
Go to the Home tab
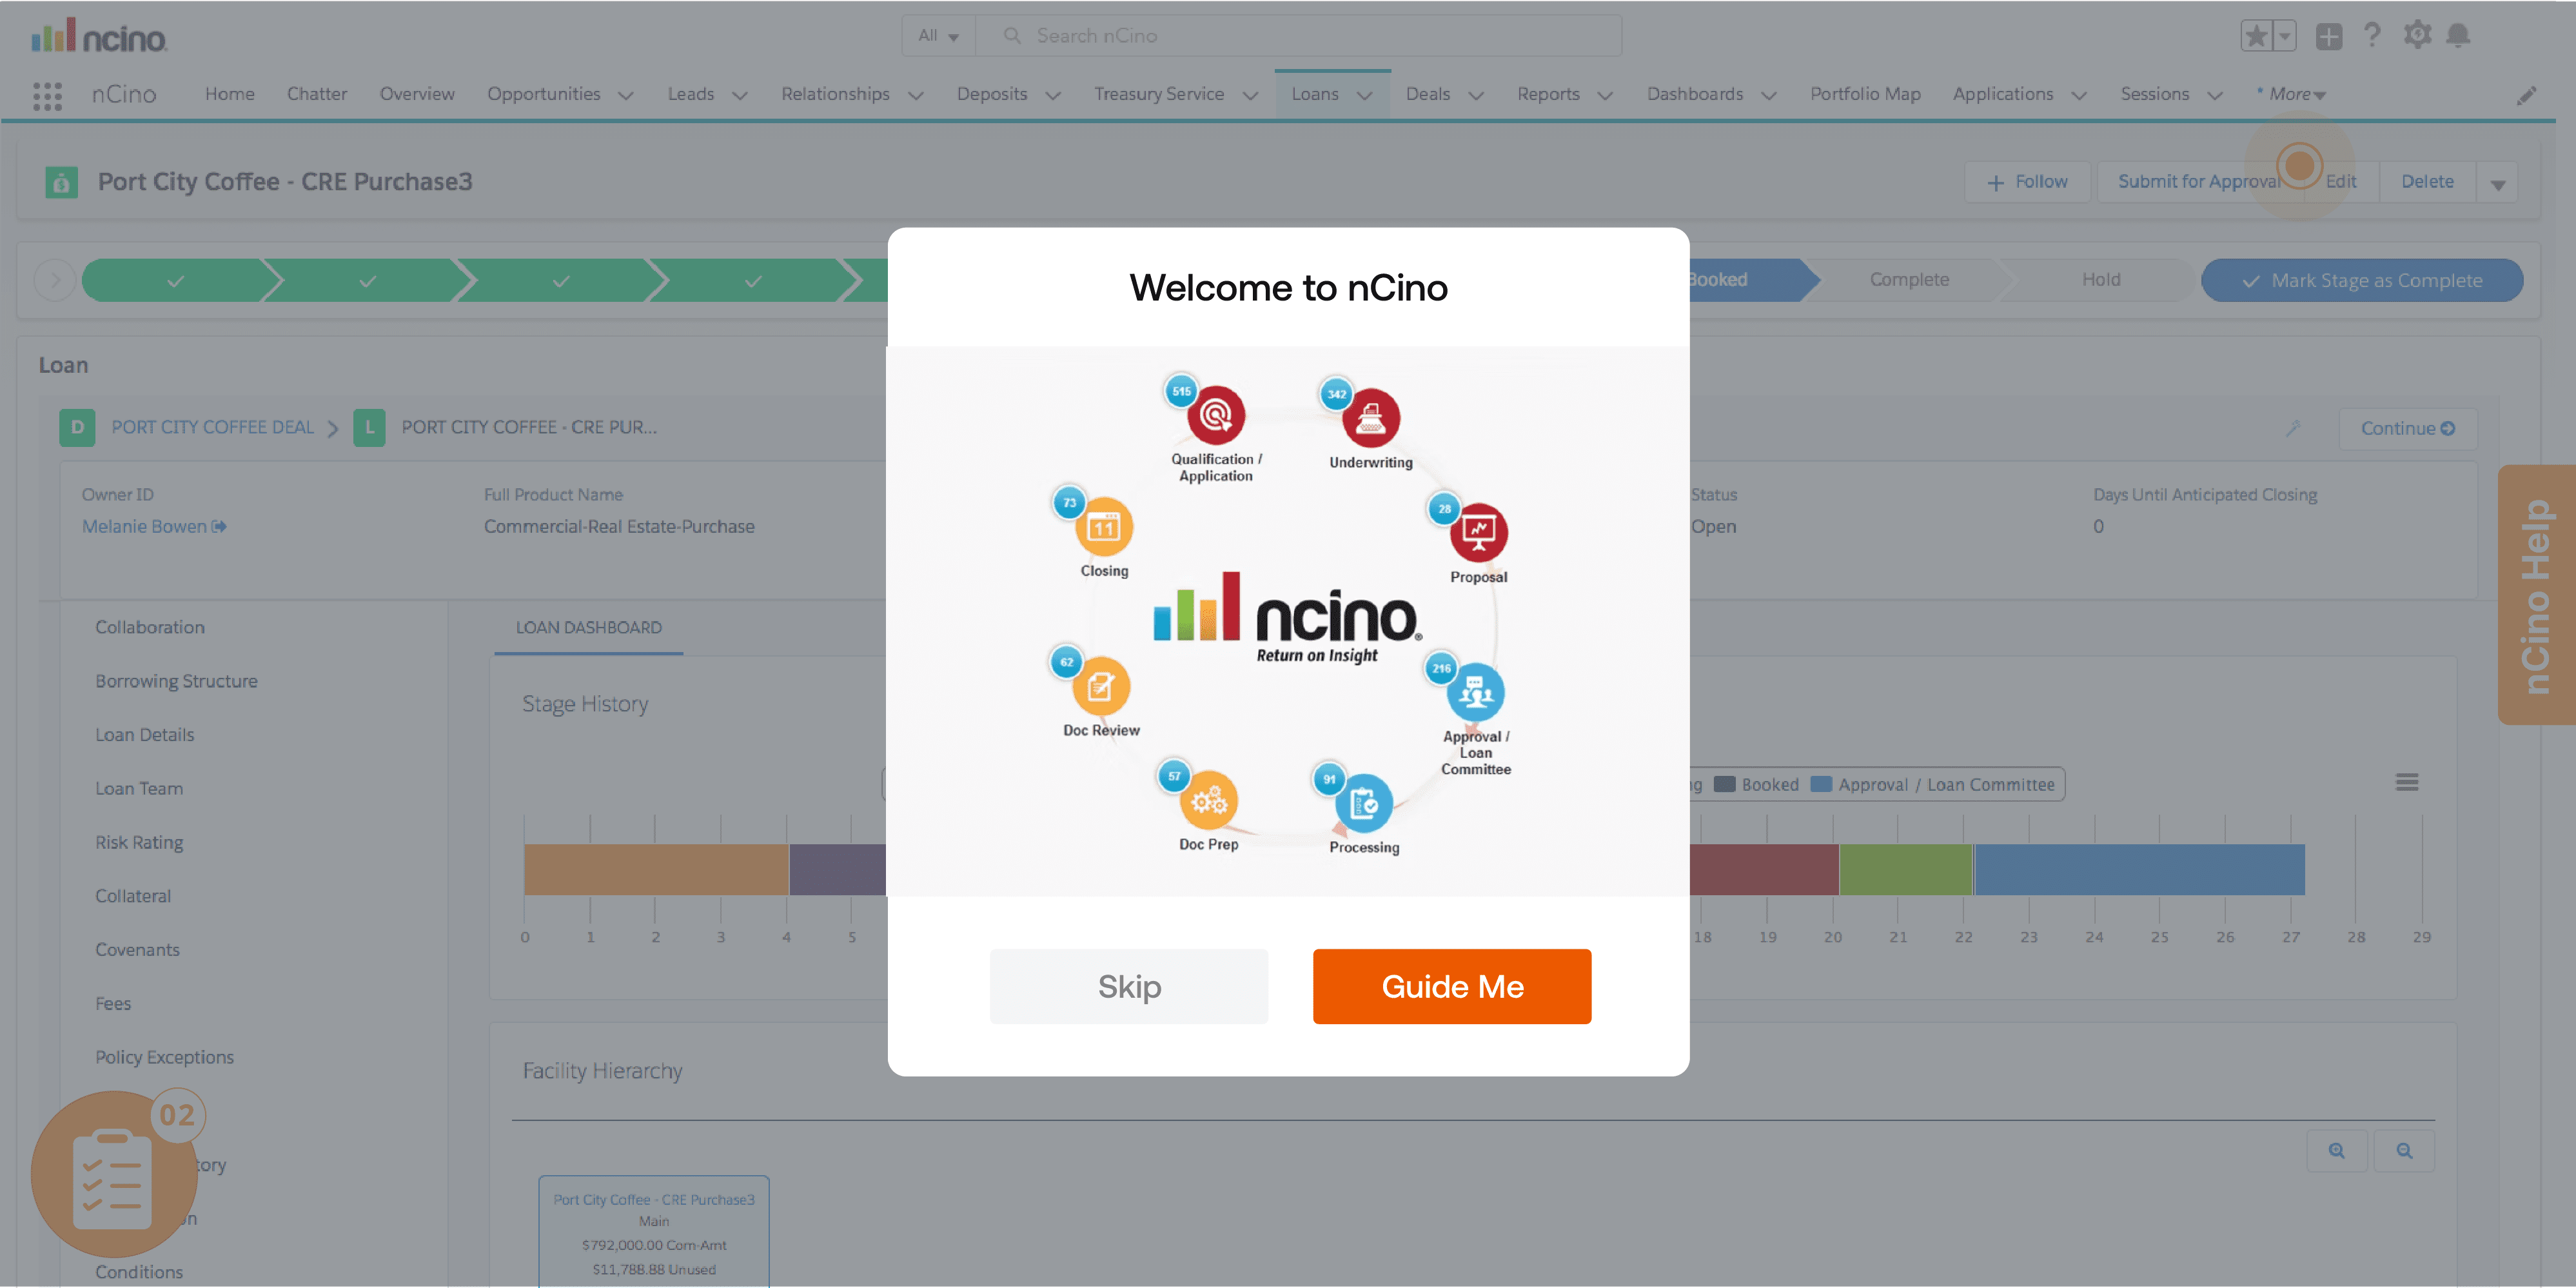coord(229,94)
